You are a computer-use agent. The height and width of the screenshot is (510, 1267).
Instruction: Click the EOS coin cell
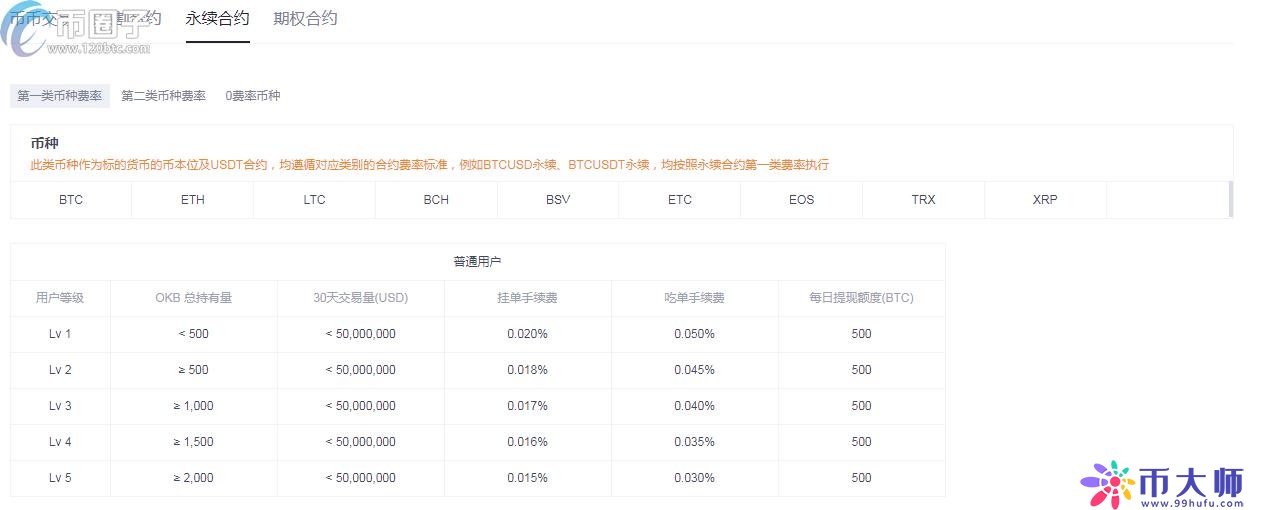(802, 200)
